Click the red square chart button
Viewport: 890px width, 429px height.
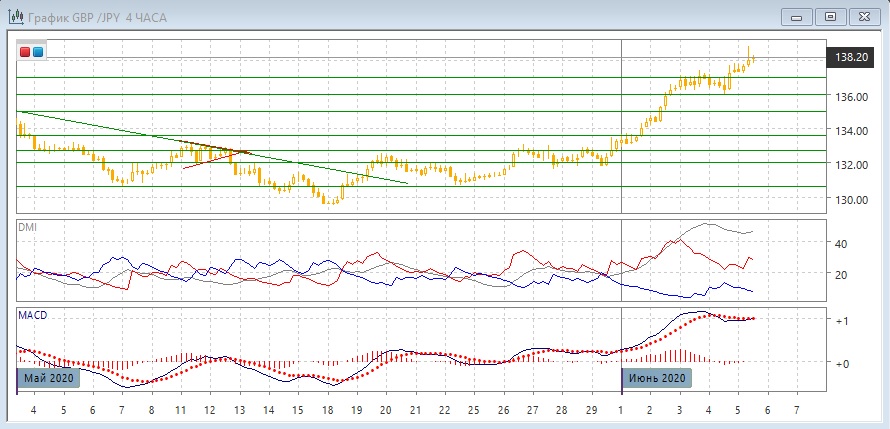(25, 51)
